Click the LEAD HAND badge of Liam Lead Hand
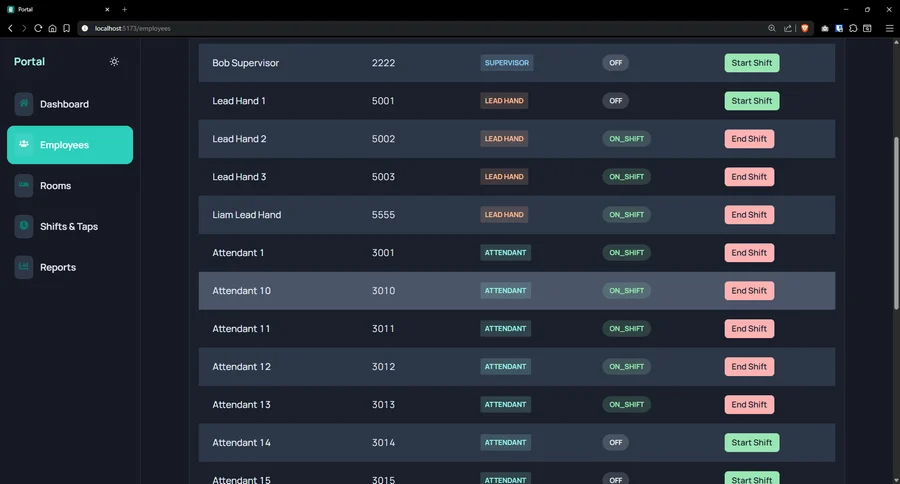 pyautogui.click(x=504, y=214)
